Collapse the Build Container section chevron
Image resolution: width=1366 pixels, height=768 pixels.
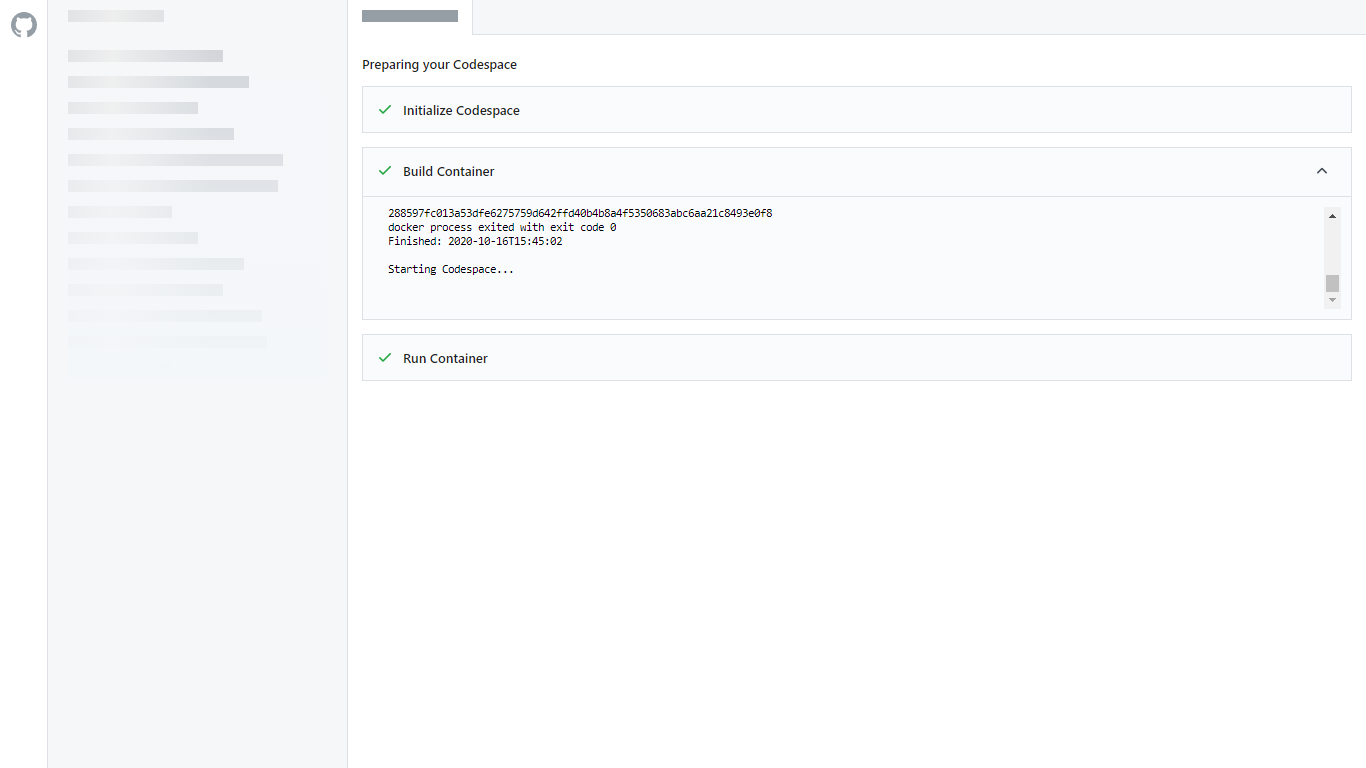point(1322,171)
